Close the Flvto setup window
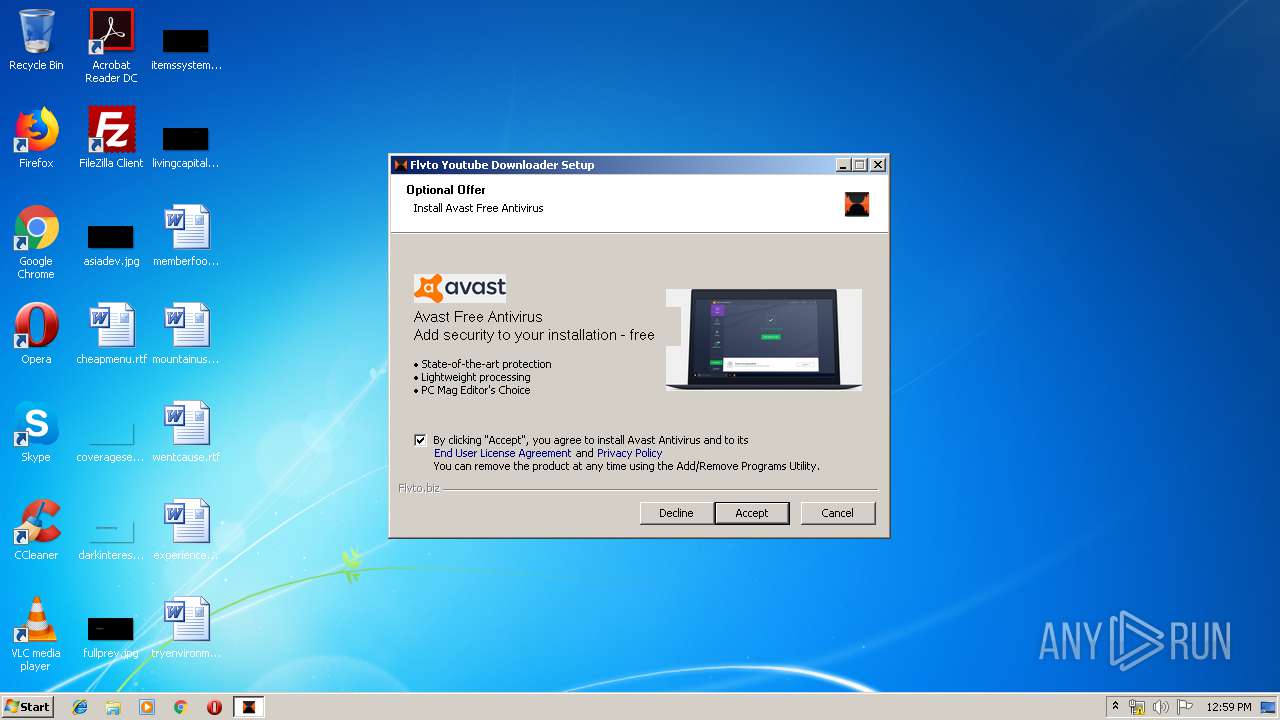Image resolution: width=1280 pixels, height=720 pixels. (878, 165)
